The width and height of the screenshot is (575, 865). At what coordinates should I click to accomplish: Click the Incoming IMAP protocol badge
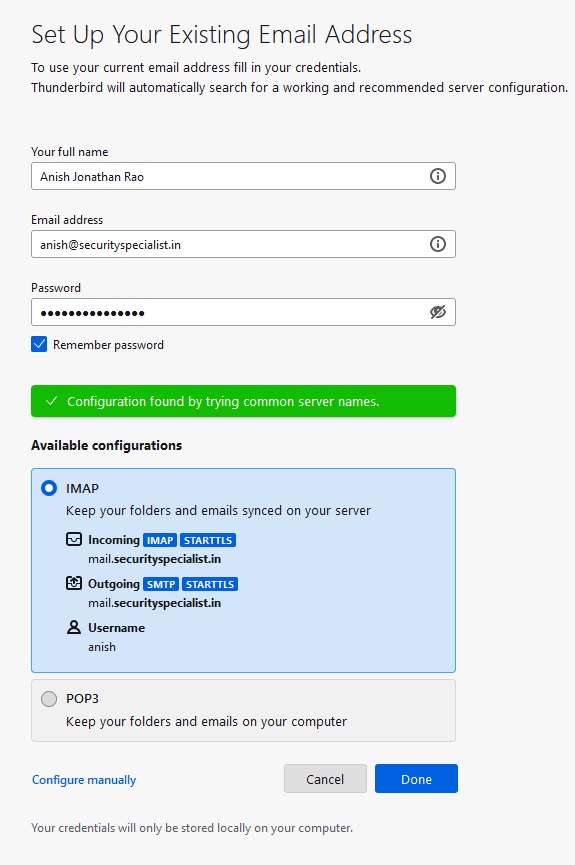tap(160, 540)
